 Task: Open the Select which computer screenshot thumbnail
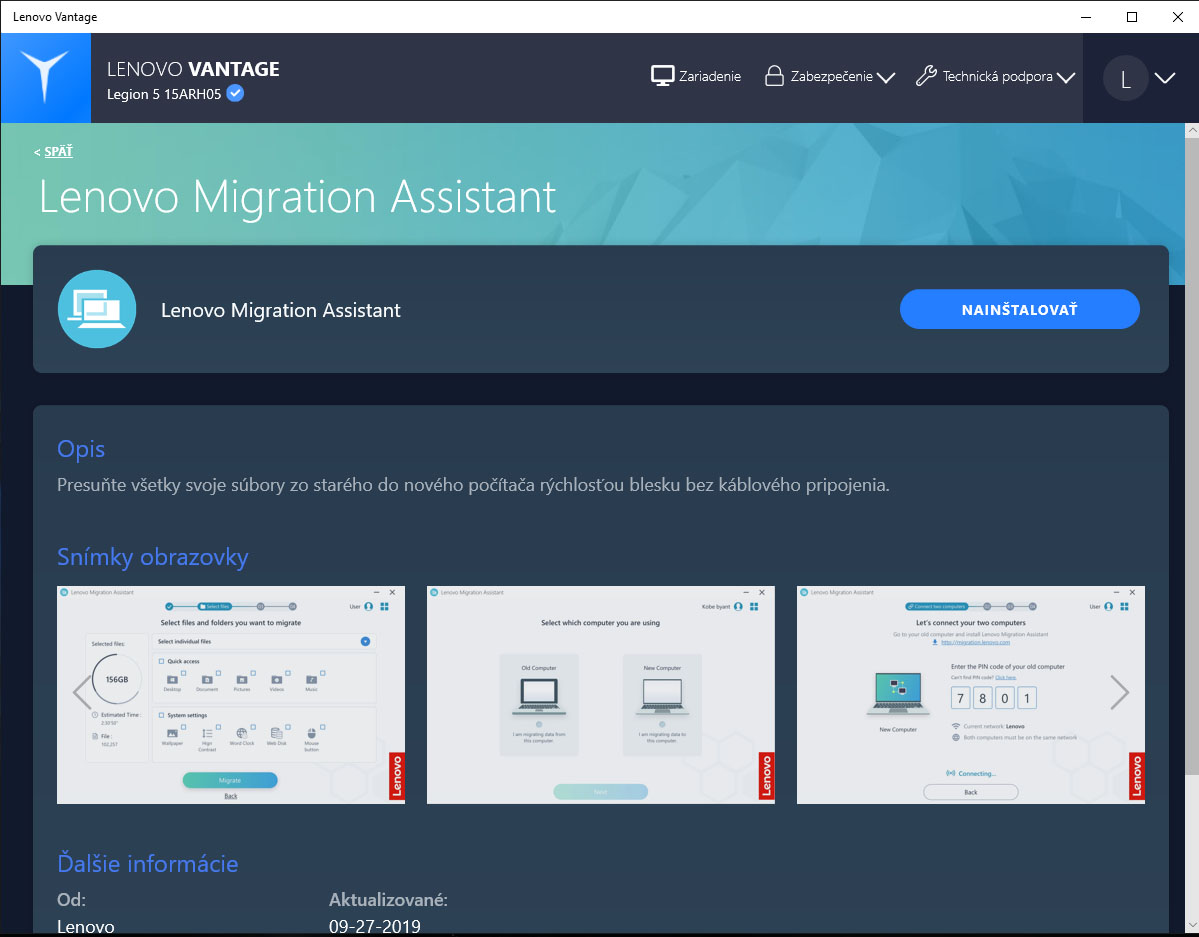(600, 695)
